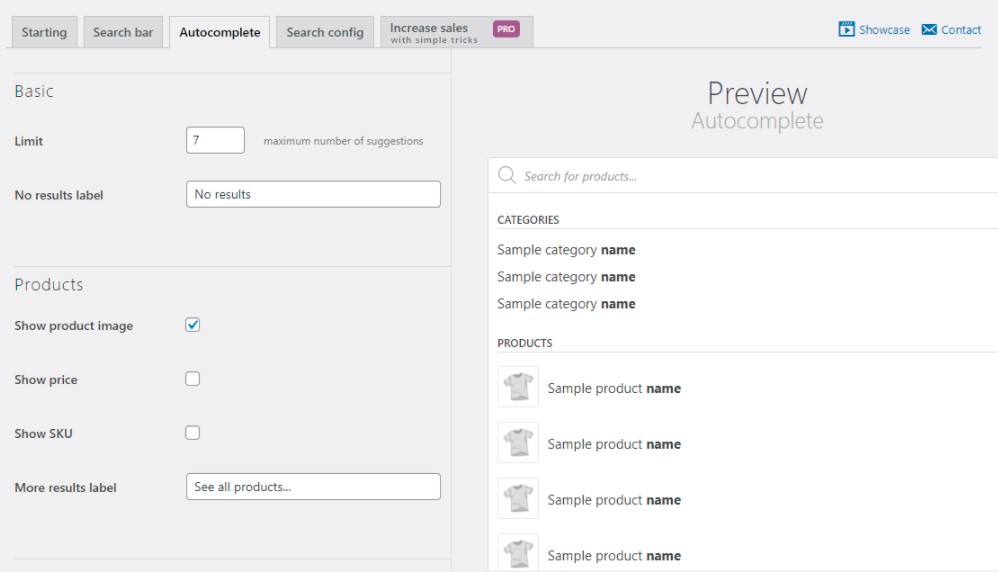Click the PRO badge on Increase sales
This screenshot has width=998, height=572.
tap(506, 29)
